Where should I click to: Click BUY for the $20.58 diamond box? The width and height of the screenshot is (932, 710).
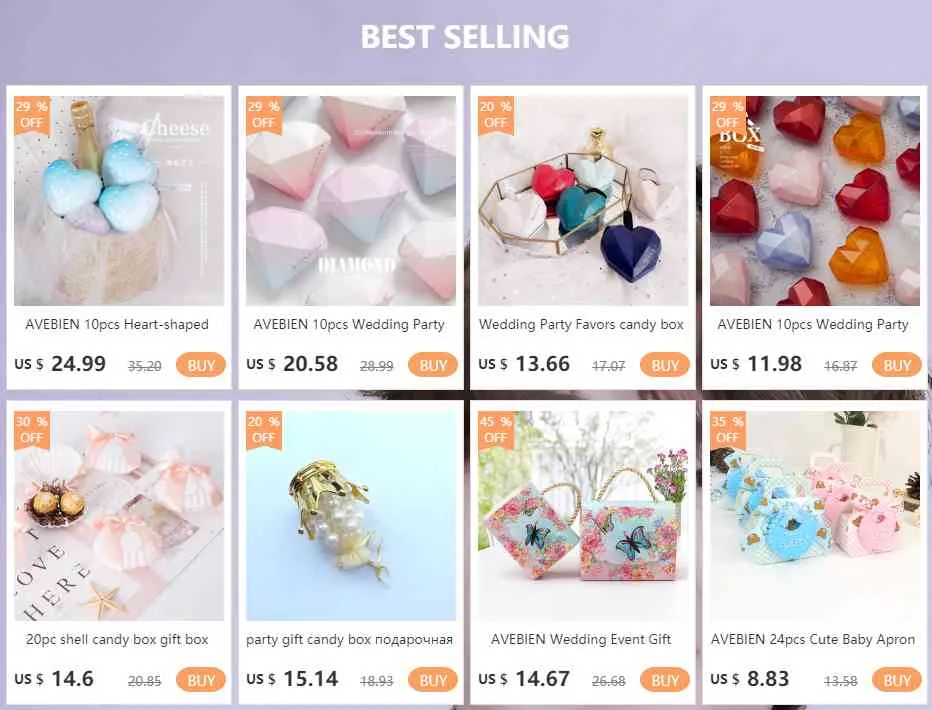[x=433, y=365]
